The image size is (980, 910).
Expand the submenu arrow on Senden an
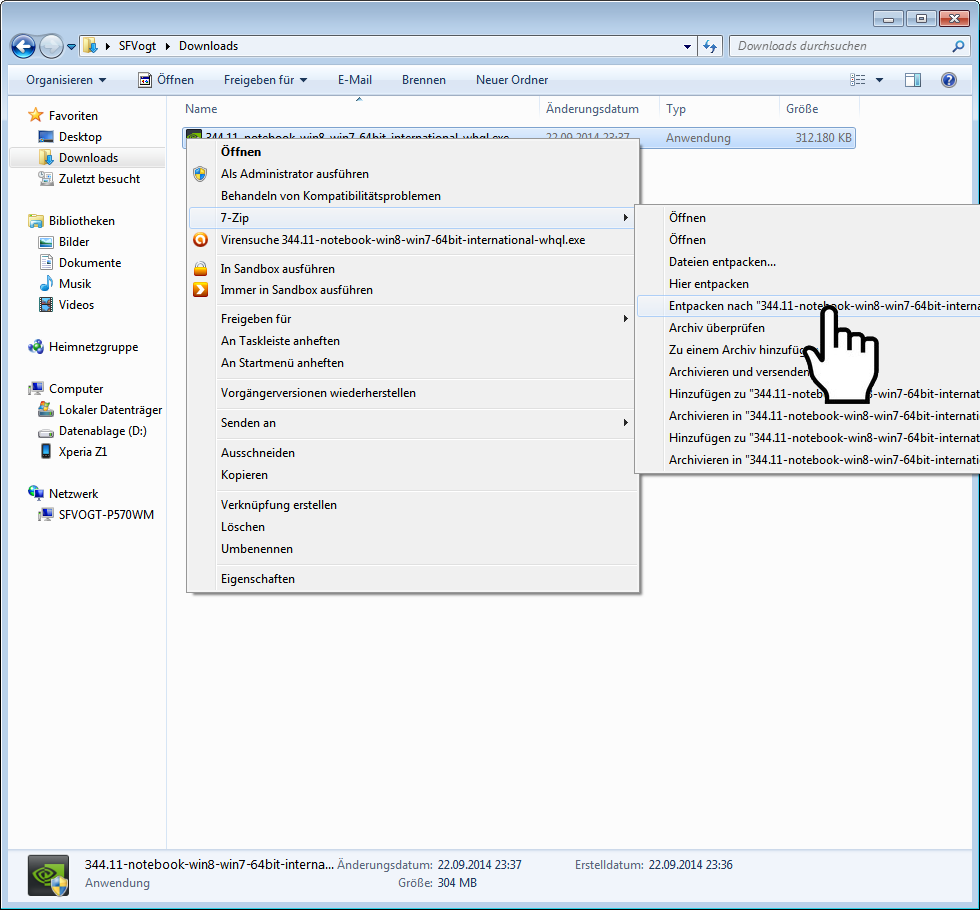click(625, 422)
